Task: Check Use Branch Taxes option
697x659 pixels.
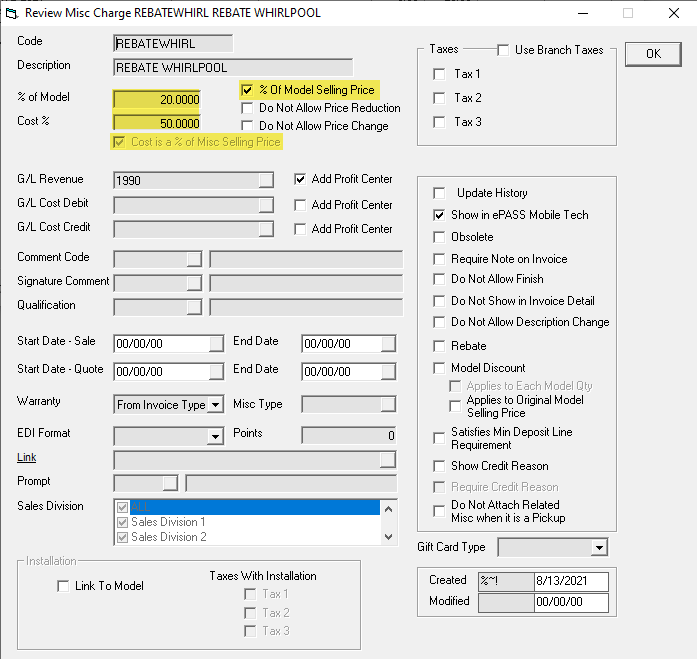Action: click(503, 50)
